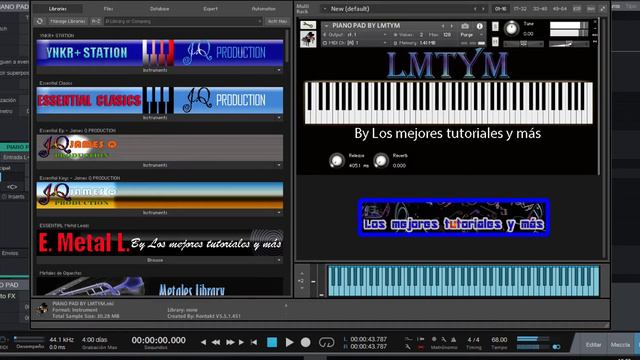Click Browse under E. Metal L. library
Viewport: 640px width, 360px height.
[x=155, y=260]
